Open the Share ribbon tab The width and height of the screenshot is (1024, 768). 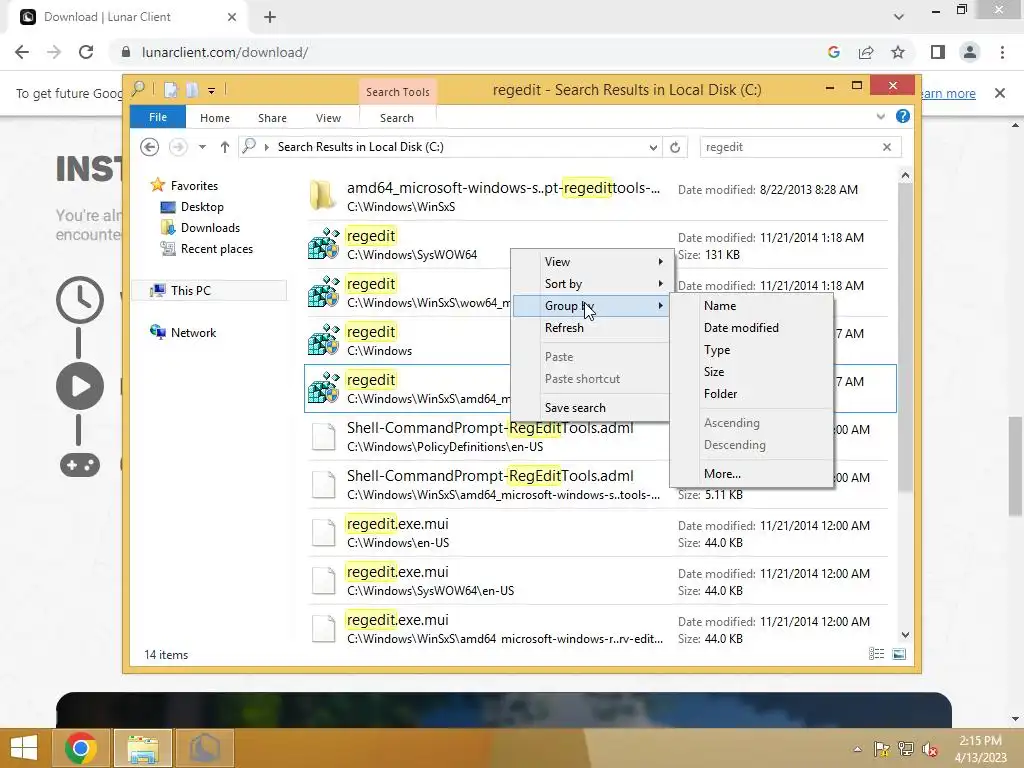[x=272, y=118]
